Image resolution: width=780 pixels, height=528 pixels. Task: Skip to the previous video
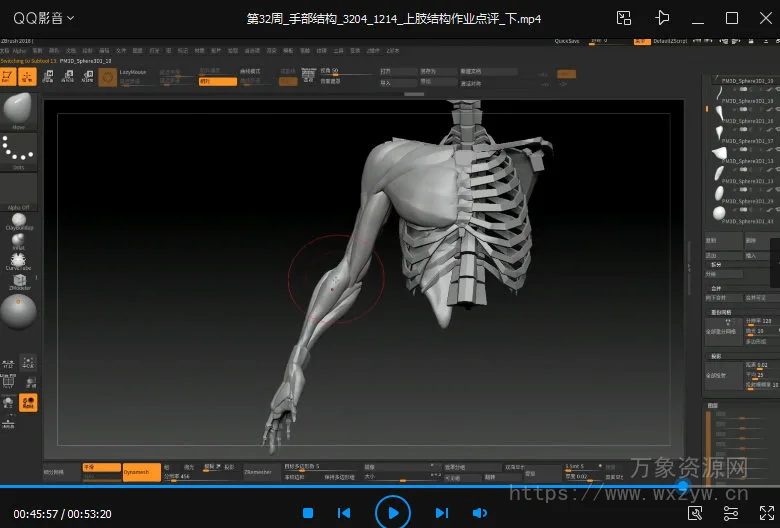344,513
